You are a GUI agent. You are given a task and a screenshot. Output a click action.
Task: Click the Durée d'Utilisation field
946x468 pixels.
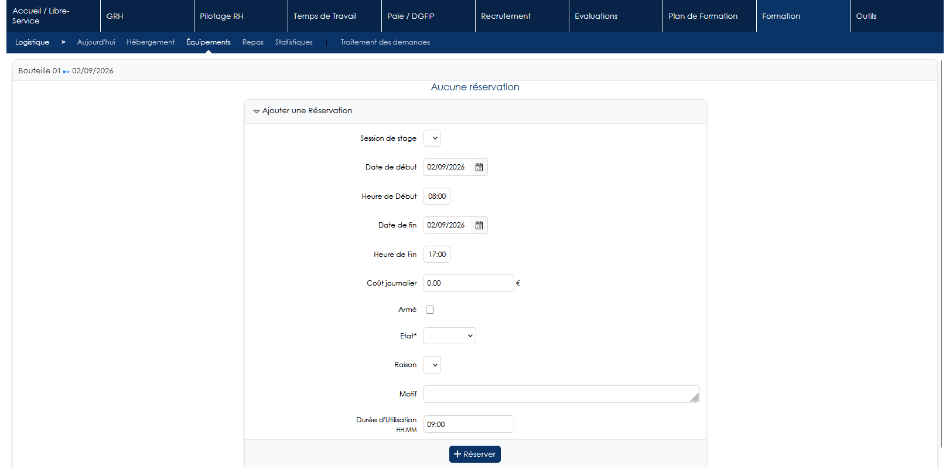tap(469, 424)
